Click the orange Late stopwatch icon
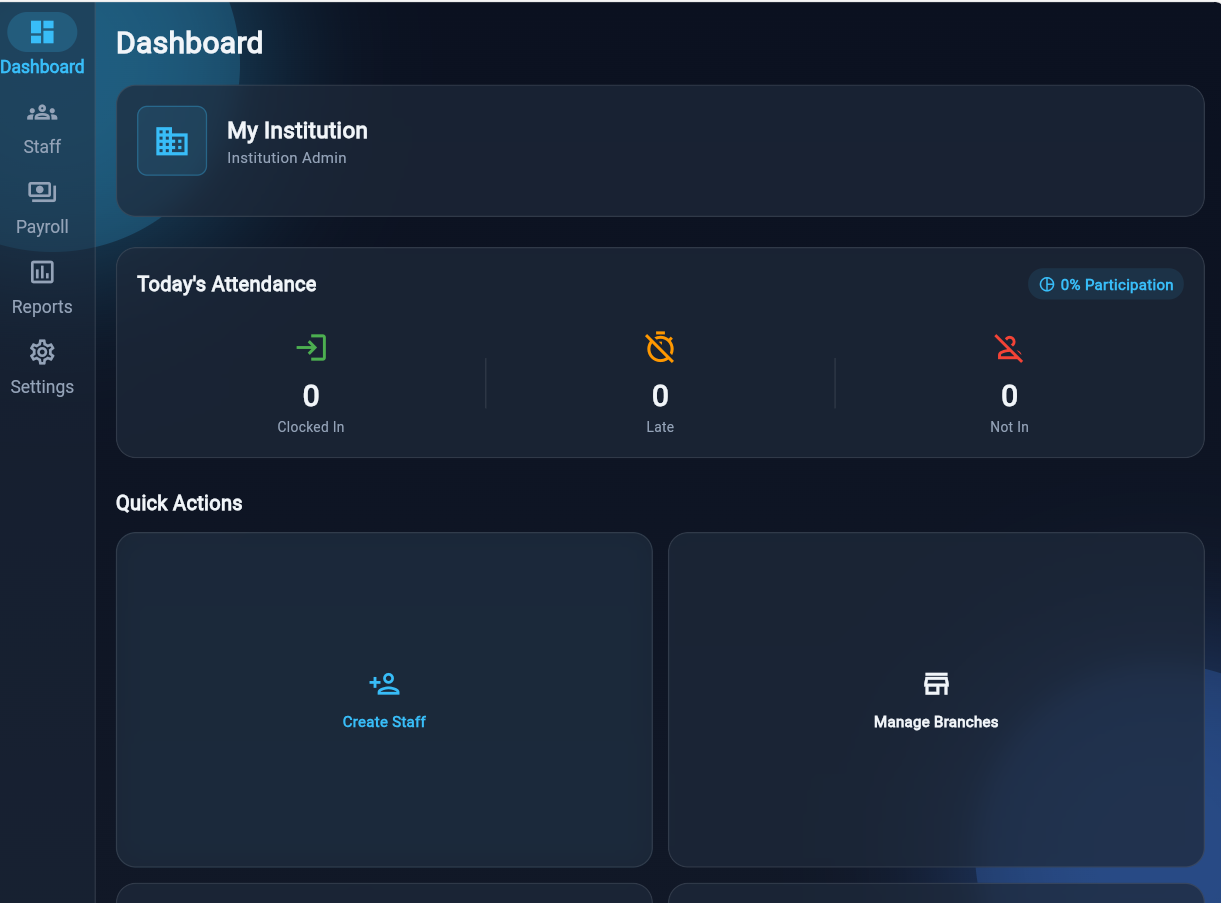 pyautogui.click(x=659, y=347)
